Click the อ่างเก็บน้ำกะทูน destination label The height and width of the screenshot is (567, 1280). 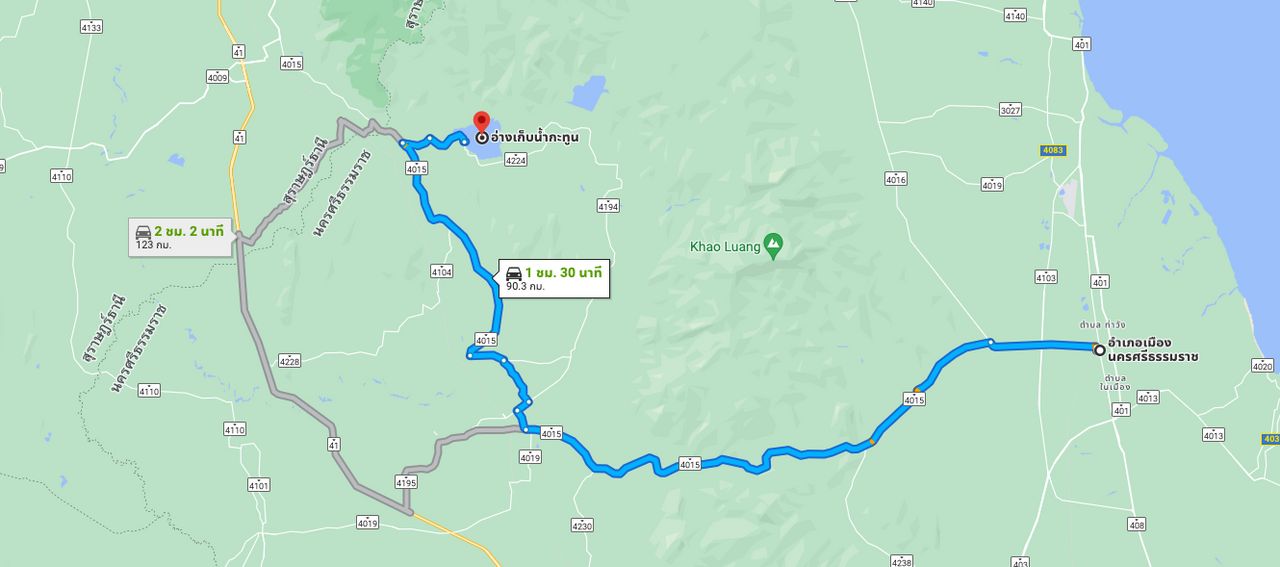point(535,137)
